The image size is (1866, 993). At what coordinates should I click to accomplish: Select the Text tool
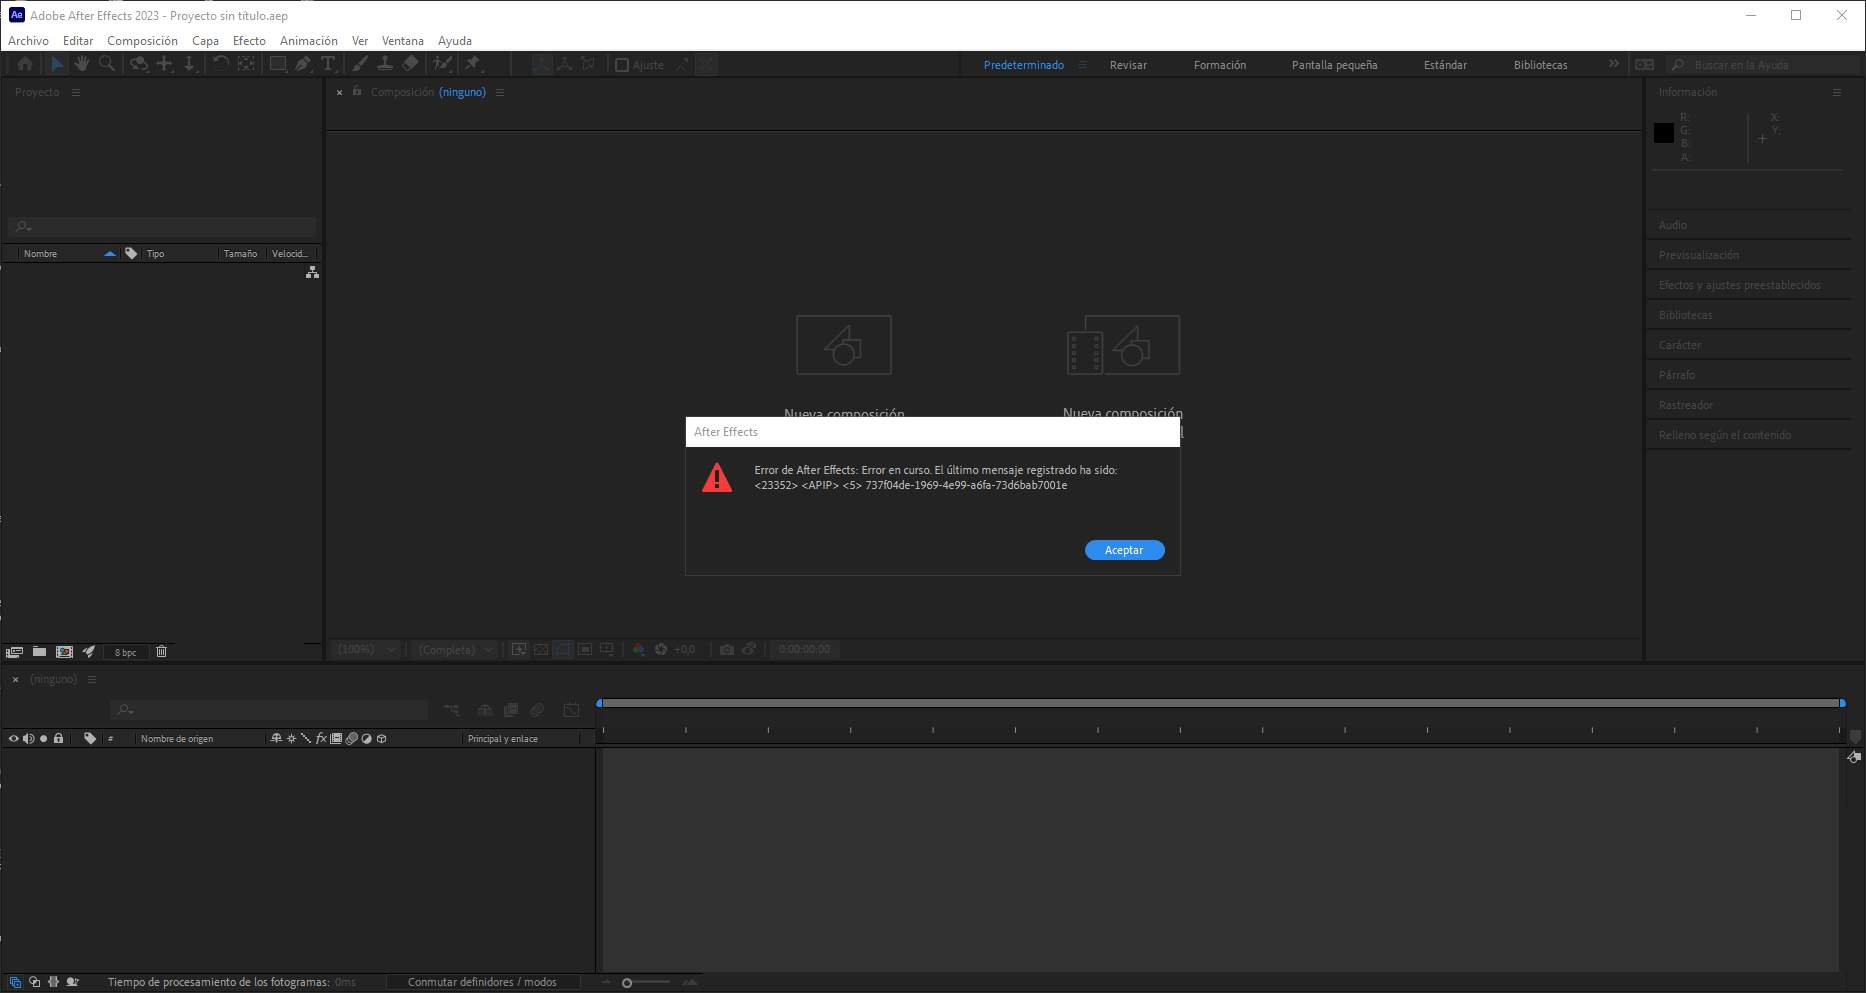[328, 63]
